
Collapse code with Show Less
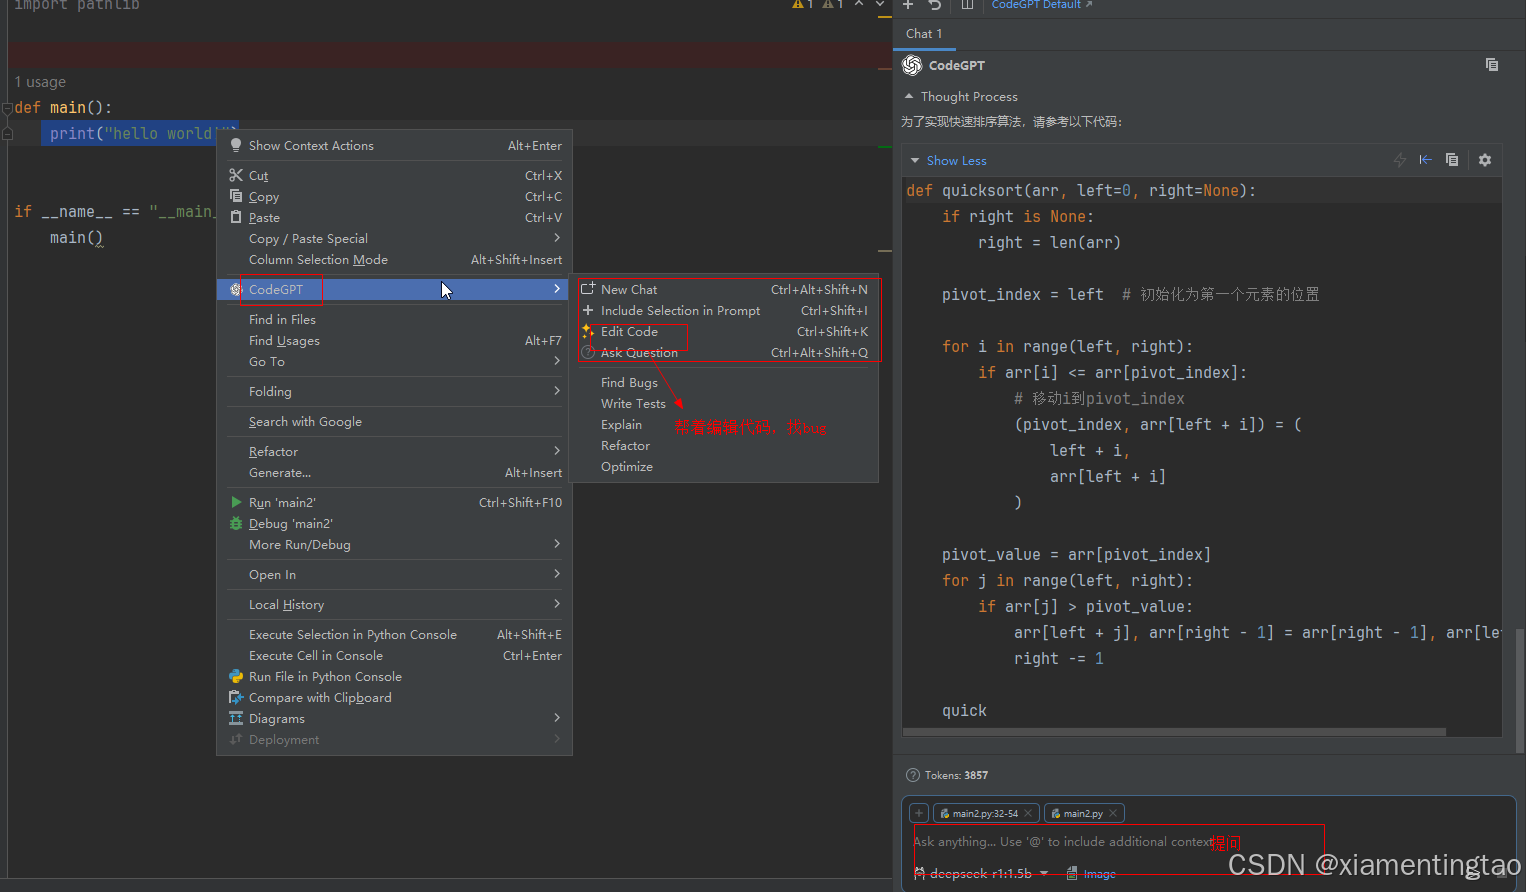pos(947,161)
